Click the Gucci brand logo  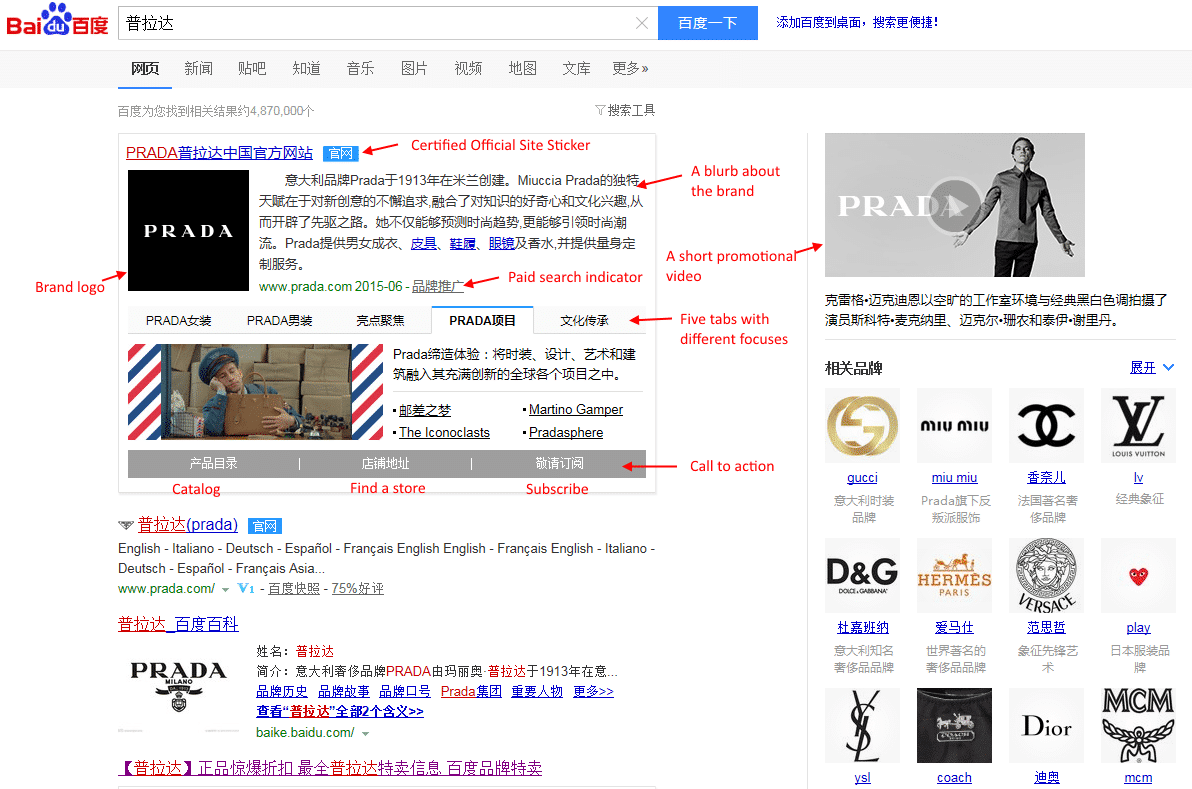point(862,426)
